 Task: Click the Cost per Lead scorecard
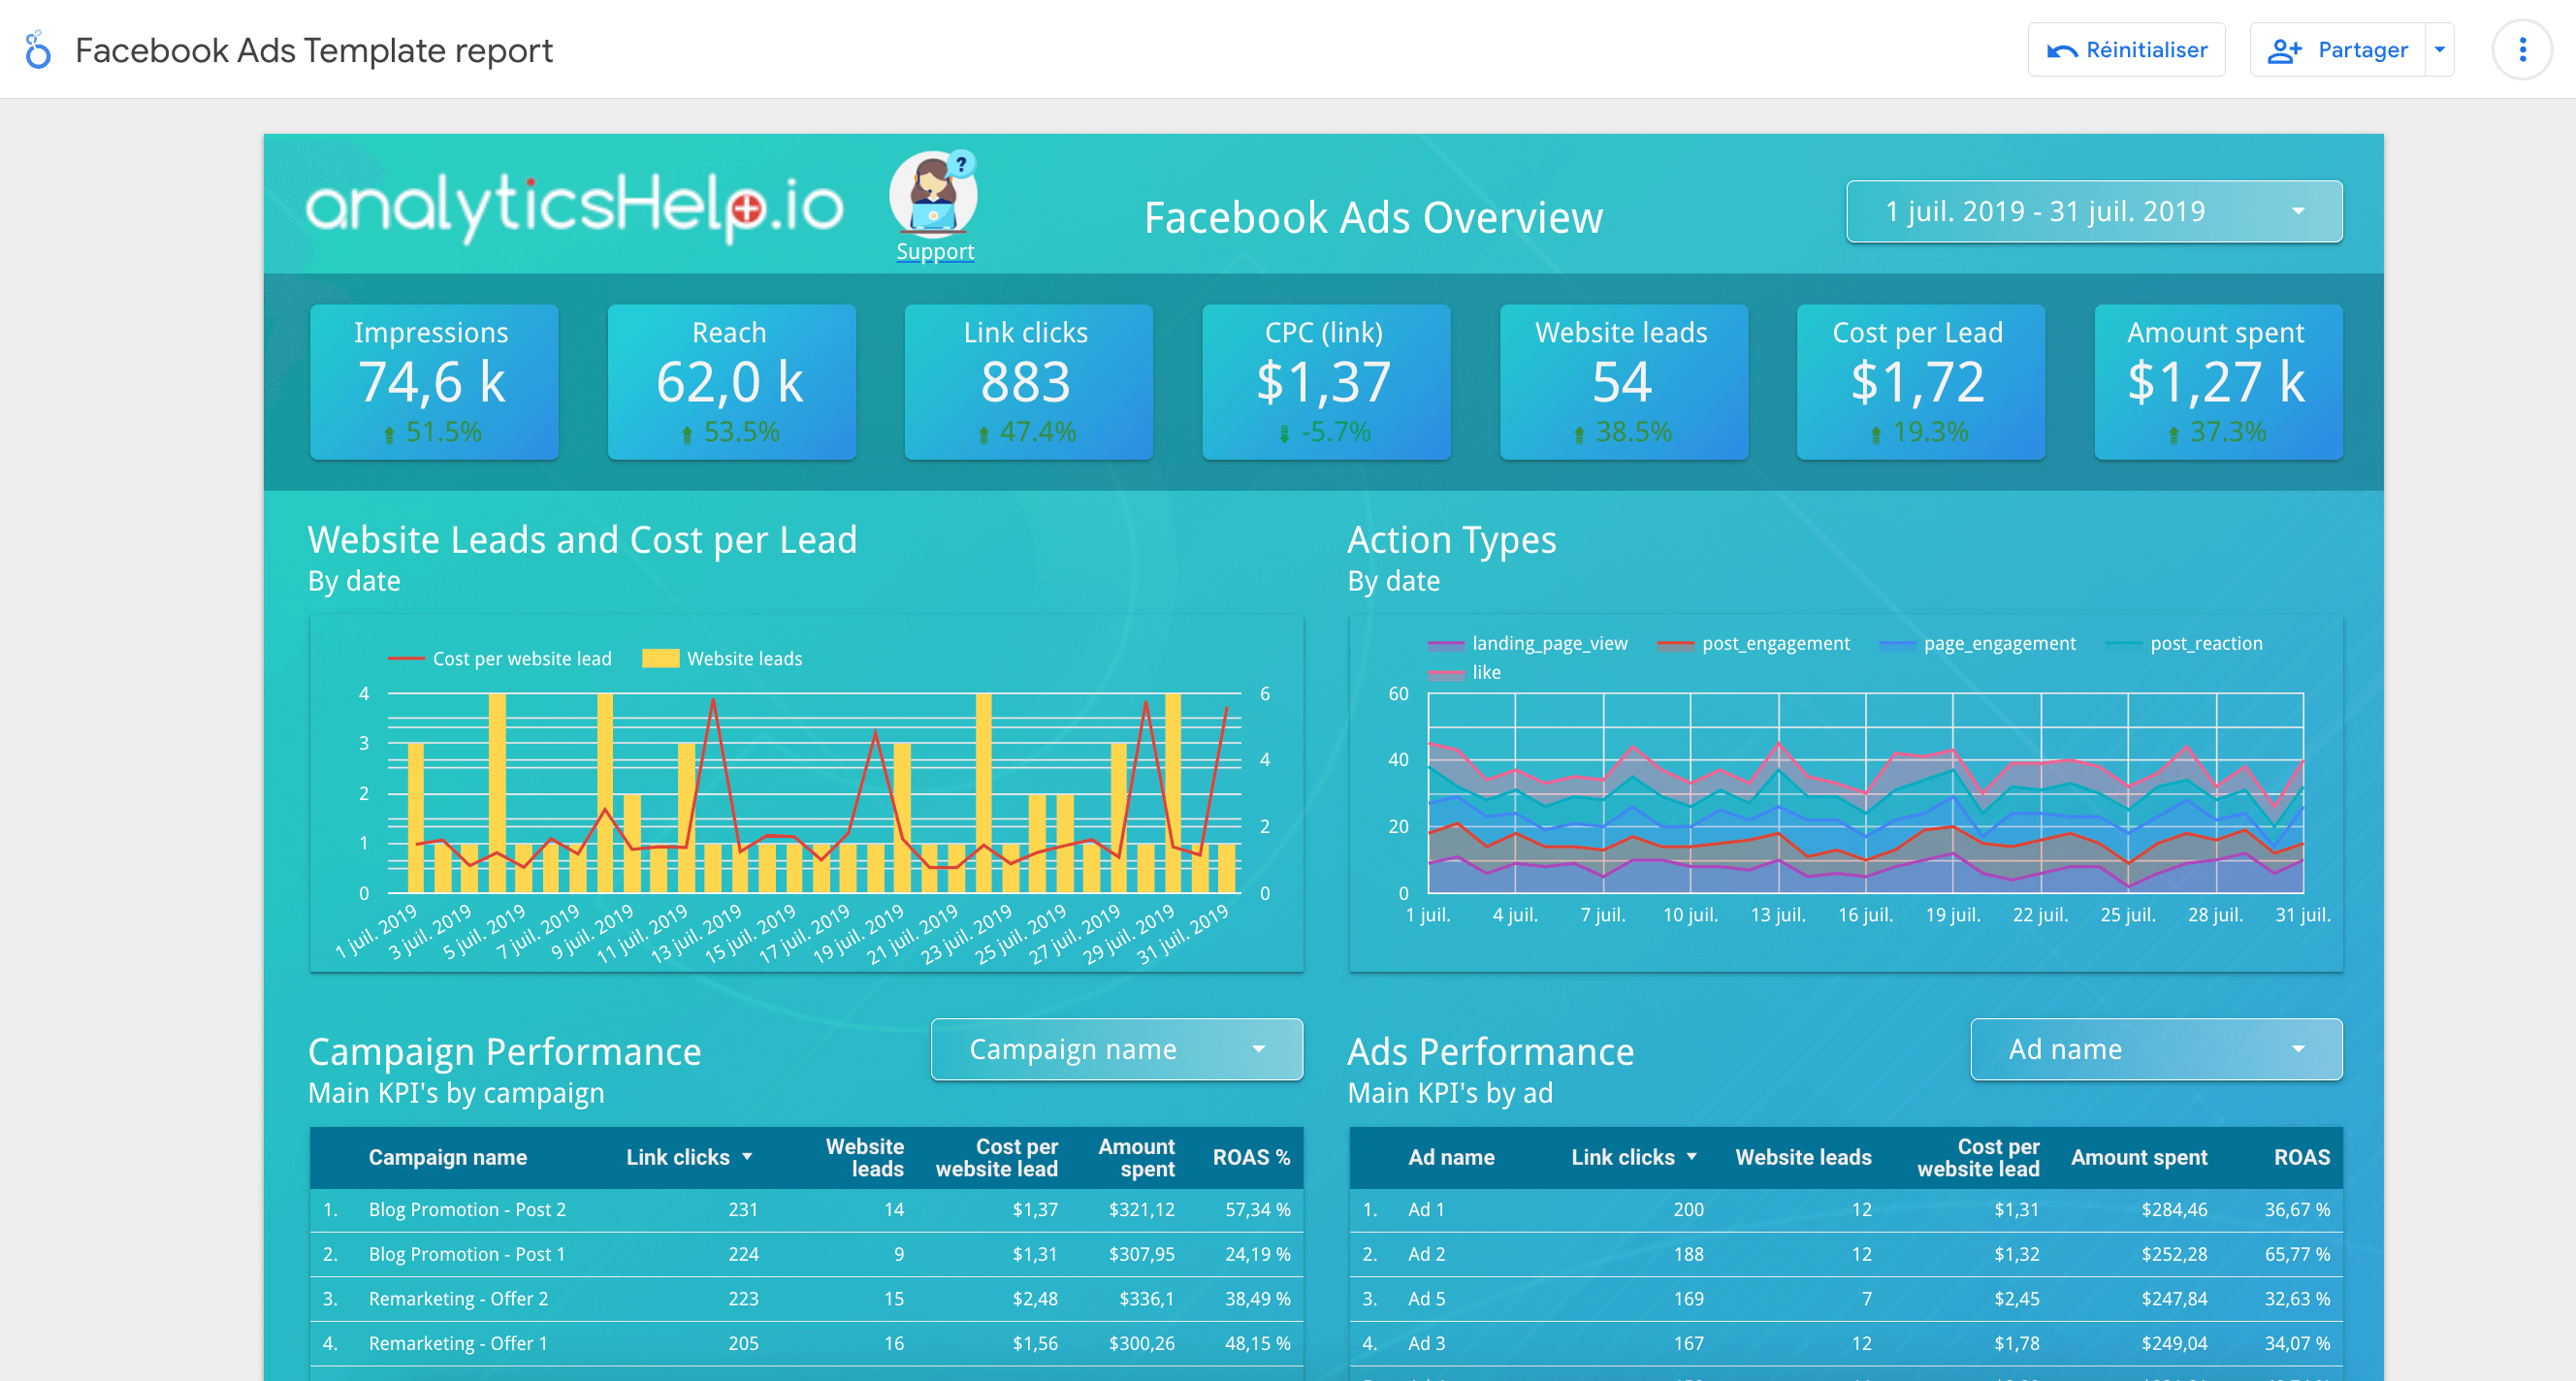pyautogui.click(x=1920, y=381)
